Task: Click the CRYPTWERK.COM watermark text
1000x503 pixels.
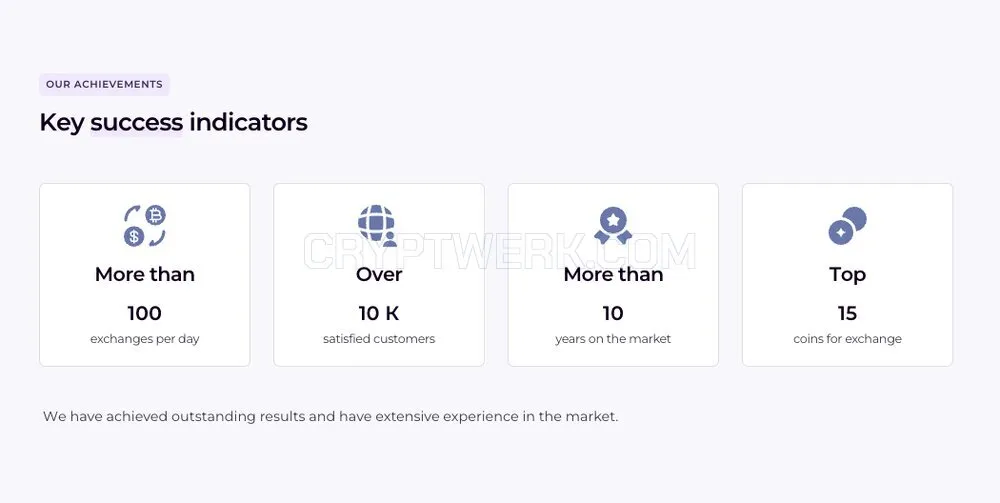Action: [499, 251]
